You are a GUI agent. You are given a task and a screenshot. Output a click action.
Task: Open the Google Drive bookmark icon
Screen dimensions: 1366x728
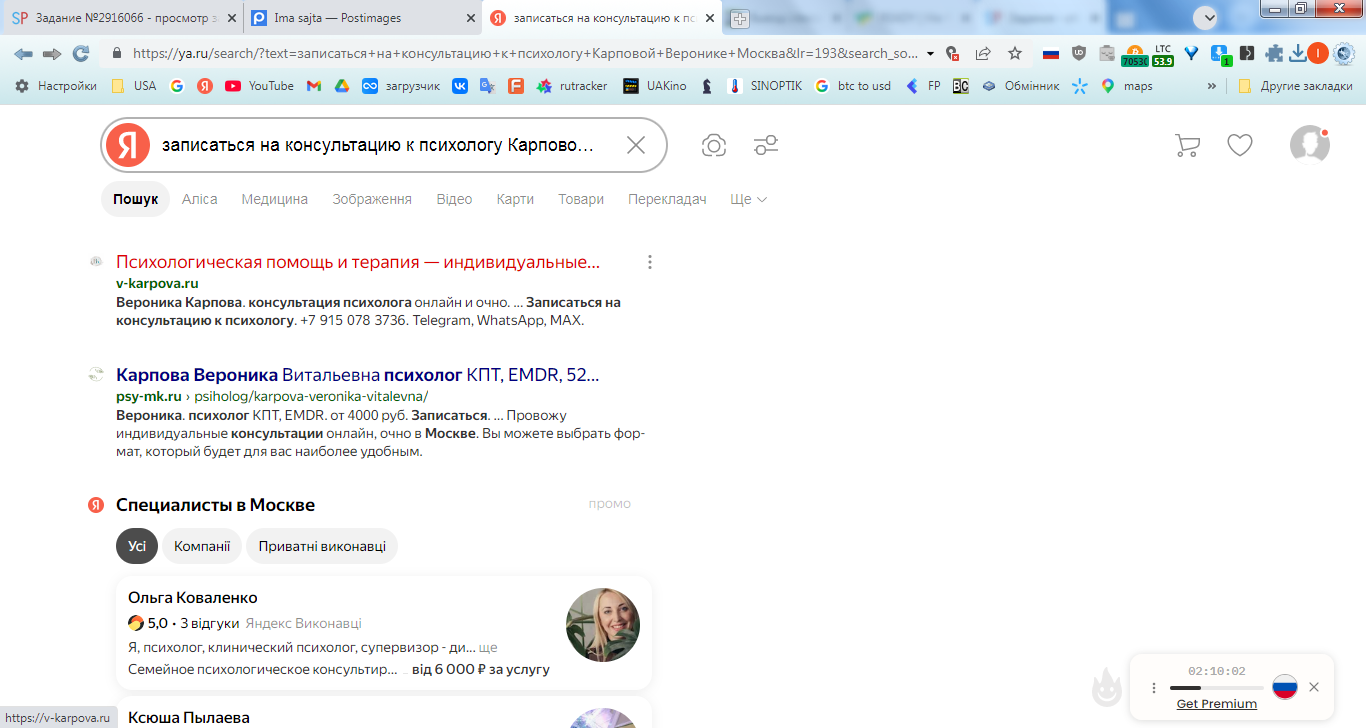click(x=341, y=86)
